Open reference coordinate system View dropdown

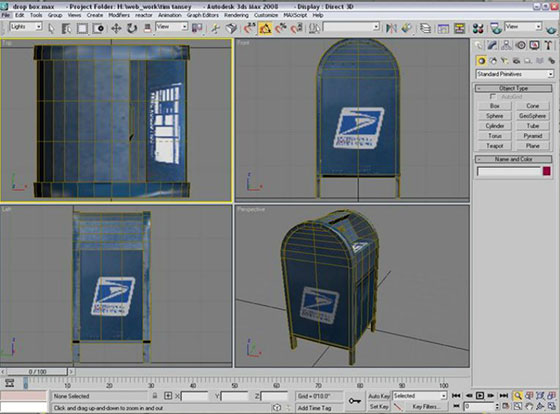click(x=172, y=27)
